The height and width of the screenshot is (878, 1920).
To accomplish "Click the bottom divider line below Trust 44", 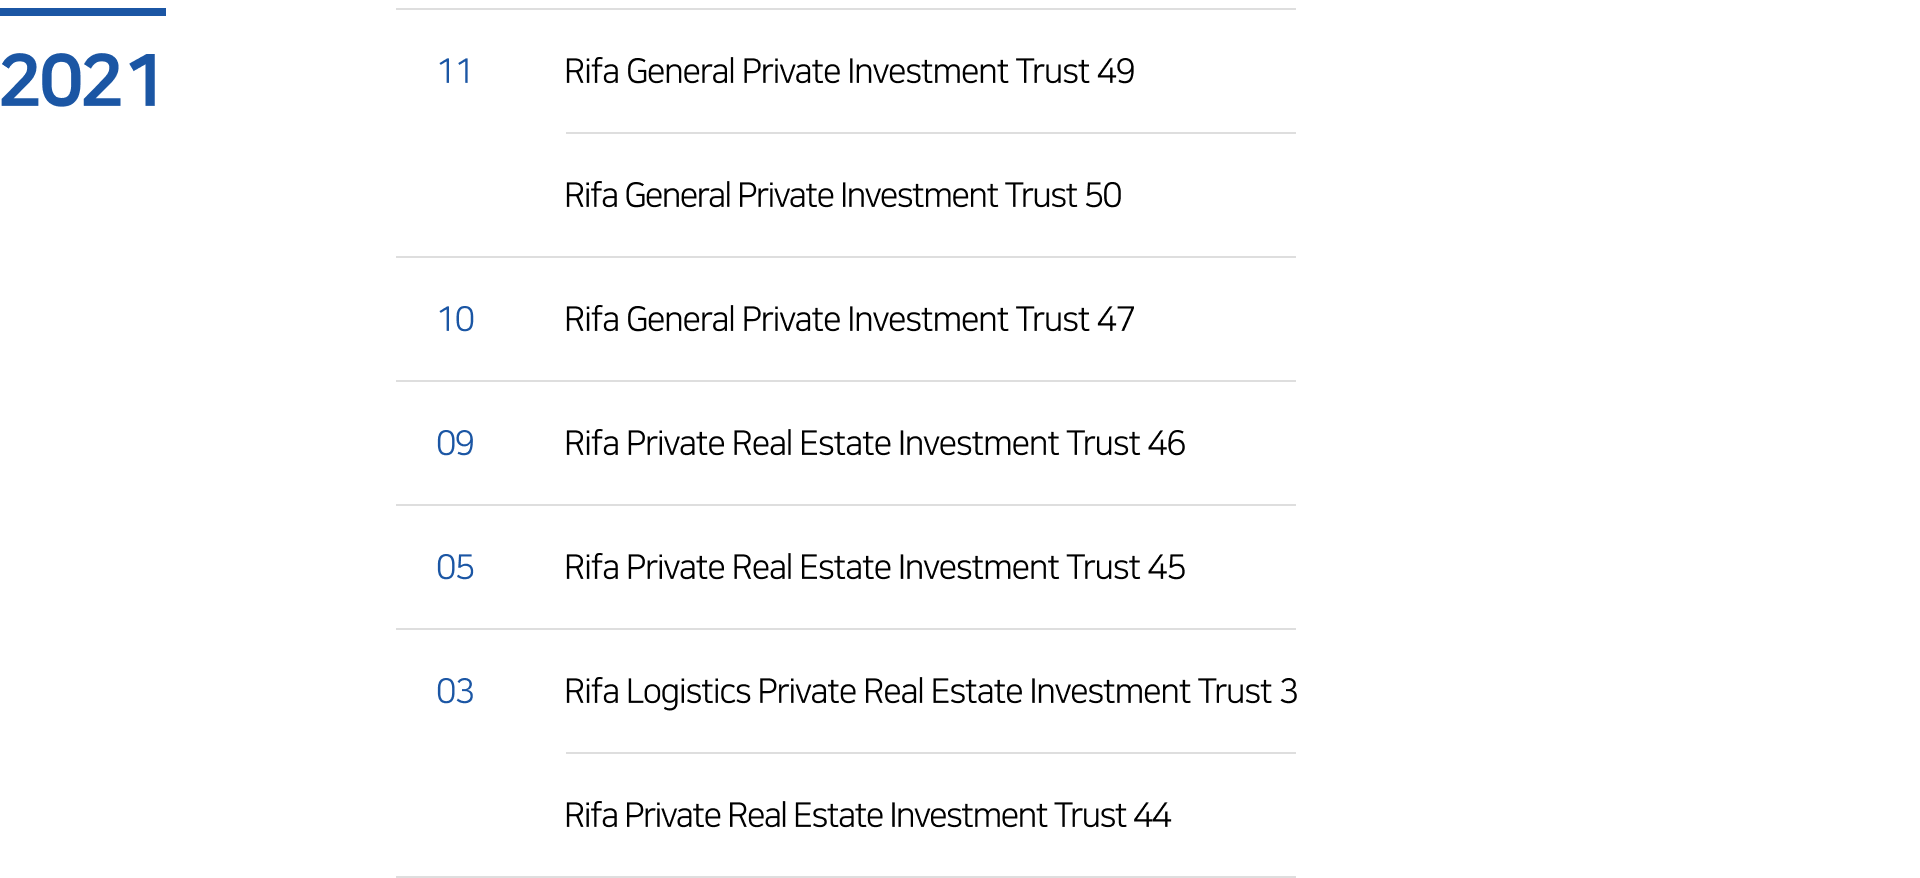I will coord(845,876).
